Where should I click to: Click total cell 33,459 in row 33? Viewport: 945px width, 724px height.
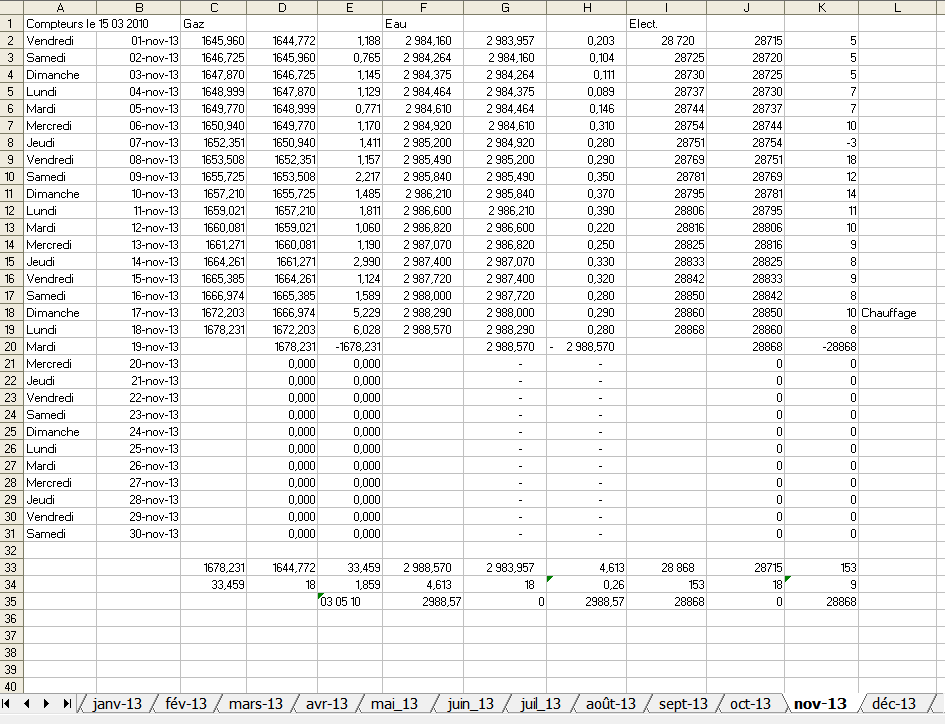(x=350, y=568)
